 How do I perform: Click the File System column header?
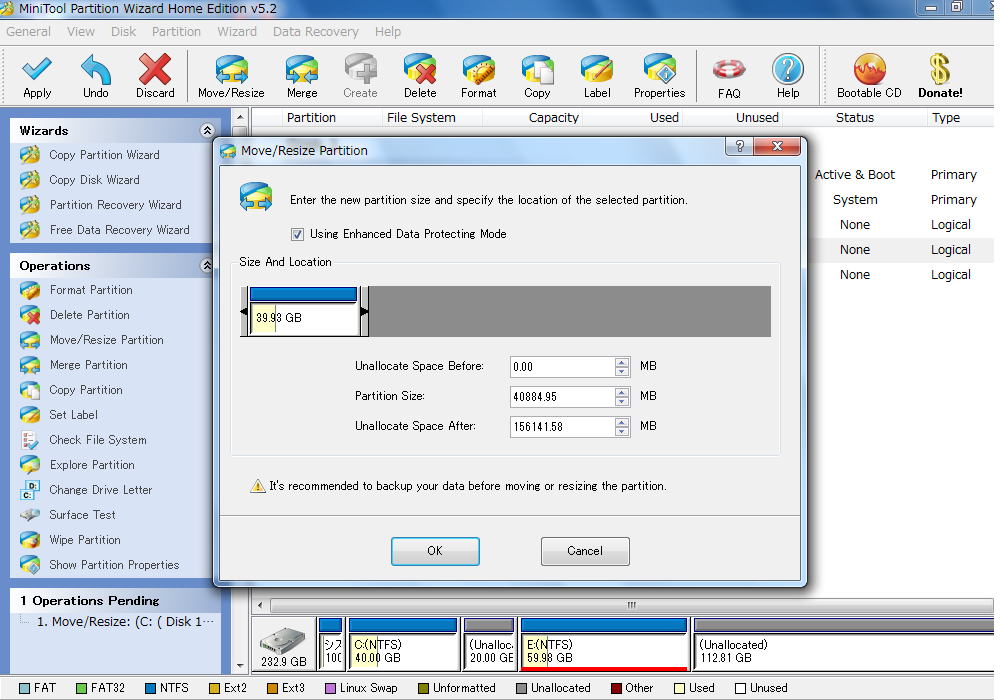click(x=421, y=117)
